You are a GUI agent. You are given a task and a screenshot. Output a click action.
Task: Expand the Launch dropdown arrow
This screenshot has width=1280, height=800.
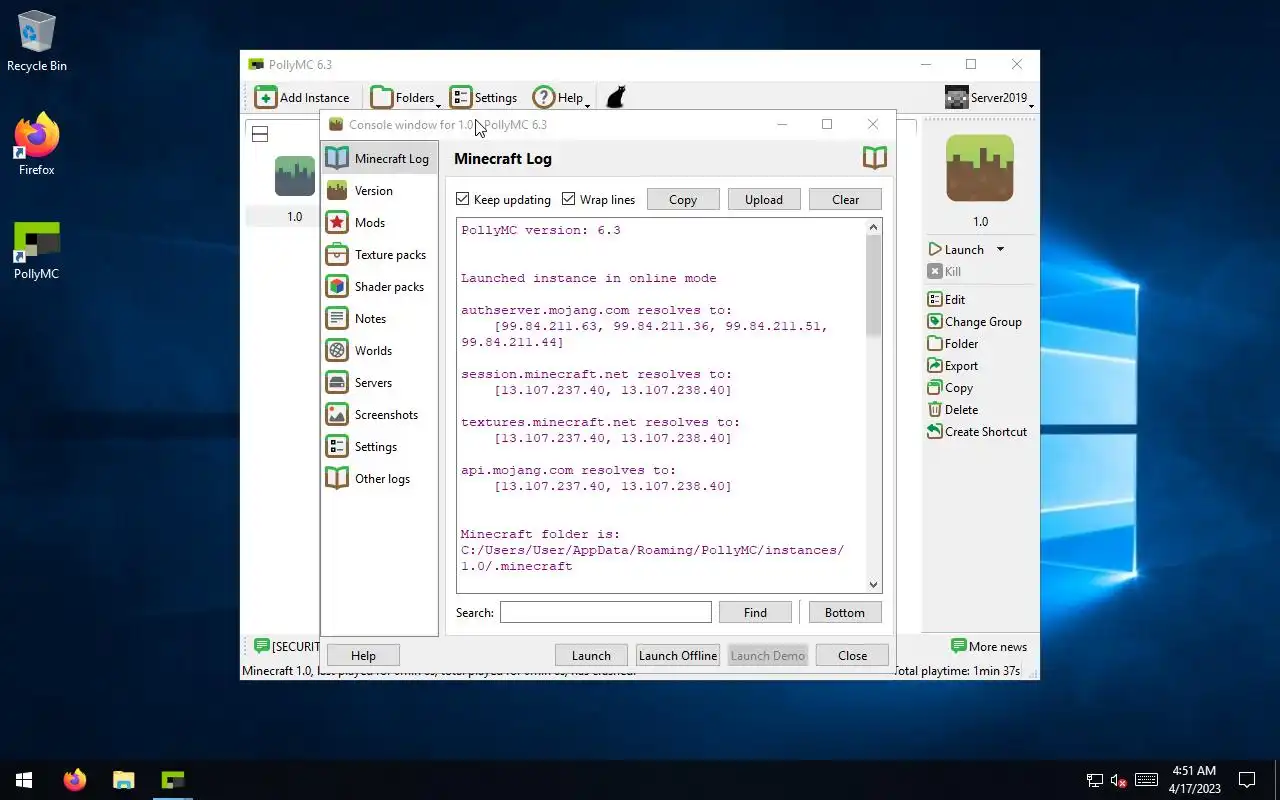[x=1000, y=249]
